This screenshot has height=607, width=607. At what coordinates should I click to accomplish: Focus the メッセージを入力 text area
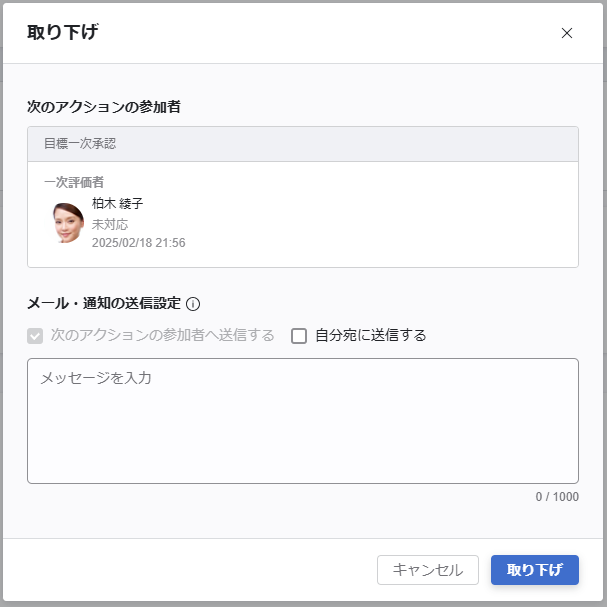[302, 420]
